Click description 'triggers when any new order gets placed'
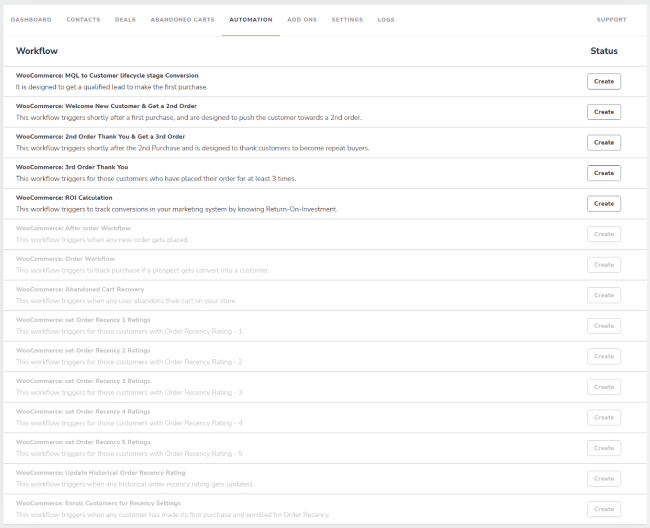The width and height of the screenshot is (650, 528). [102, 240]
